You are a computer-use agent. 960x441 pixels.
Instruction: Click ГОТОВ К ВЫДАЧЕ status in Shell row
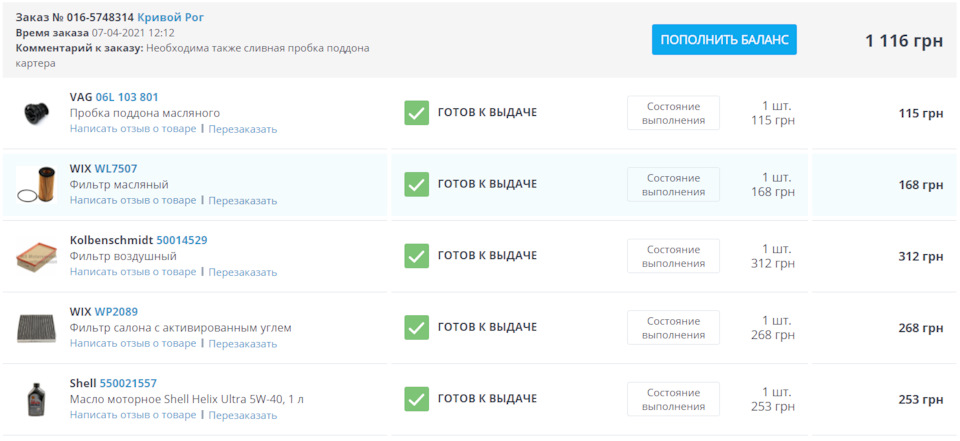(x=487, y=399)
